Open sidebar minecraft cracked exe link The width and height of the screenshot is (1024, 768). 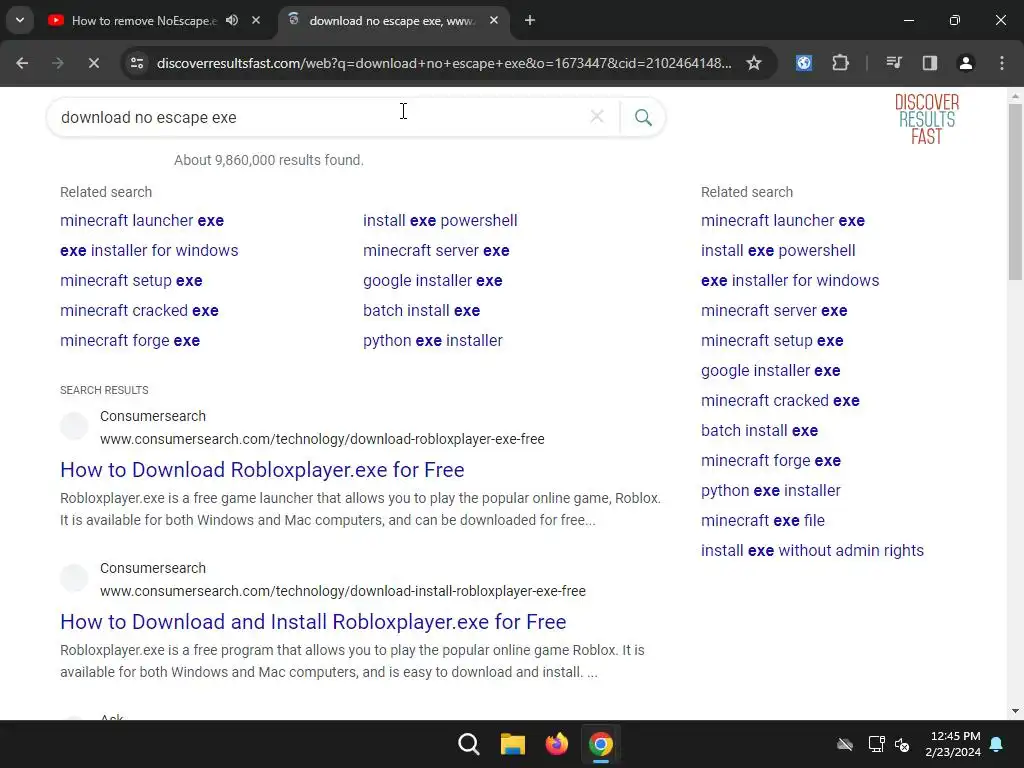780,401
